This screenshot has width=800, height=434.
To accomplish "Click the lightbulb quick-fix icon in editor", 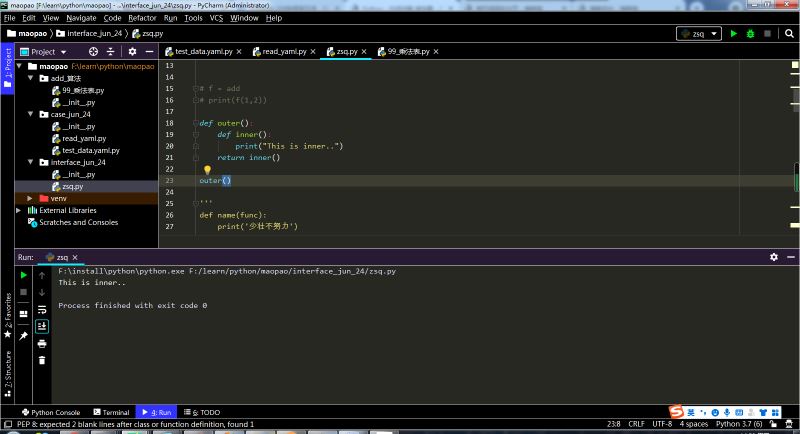I will coord(207,170).
